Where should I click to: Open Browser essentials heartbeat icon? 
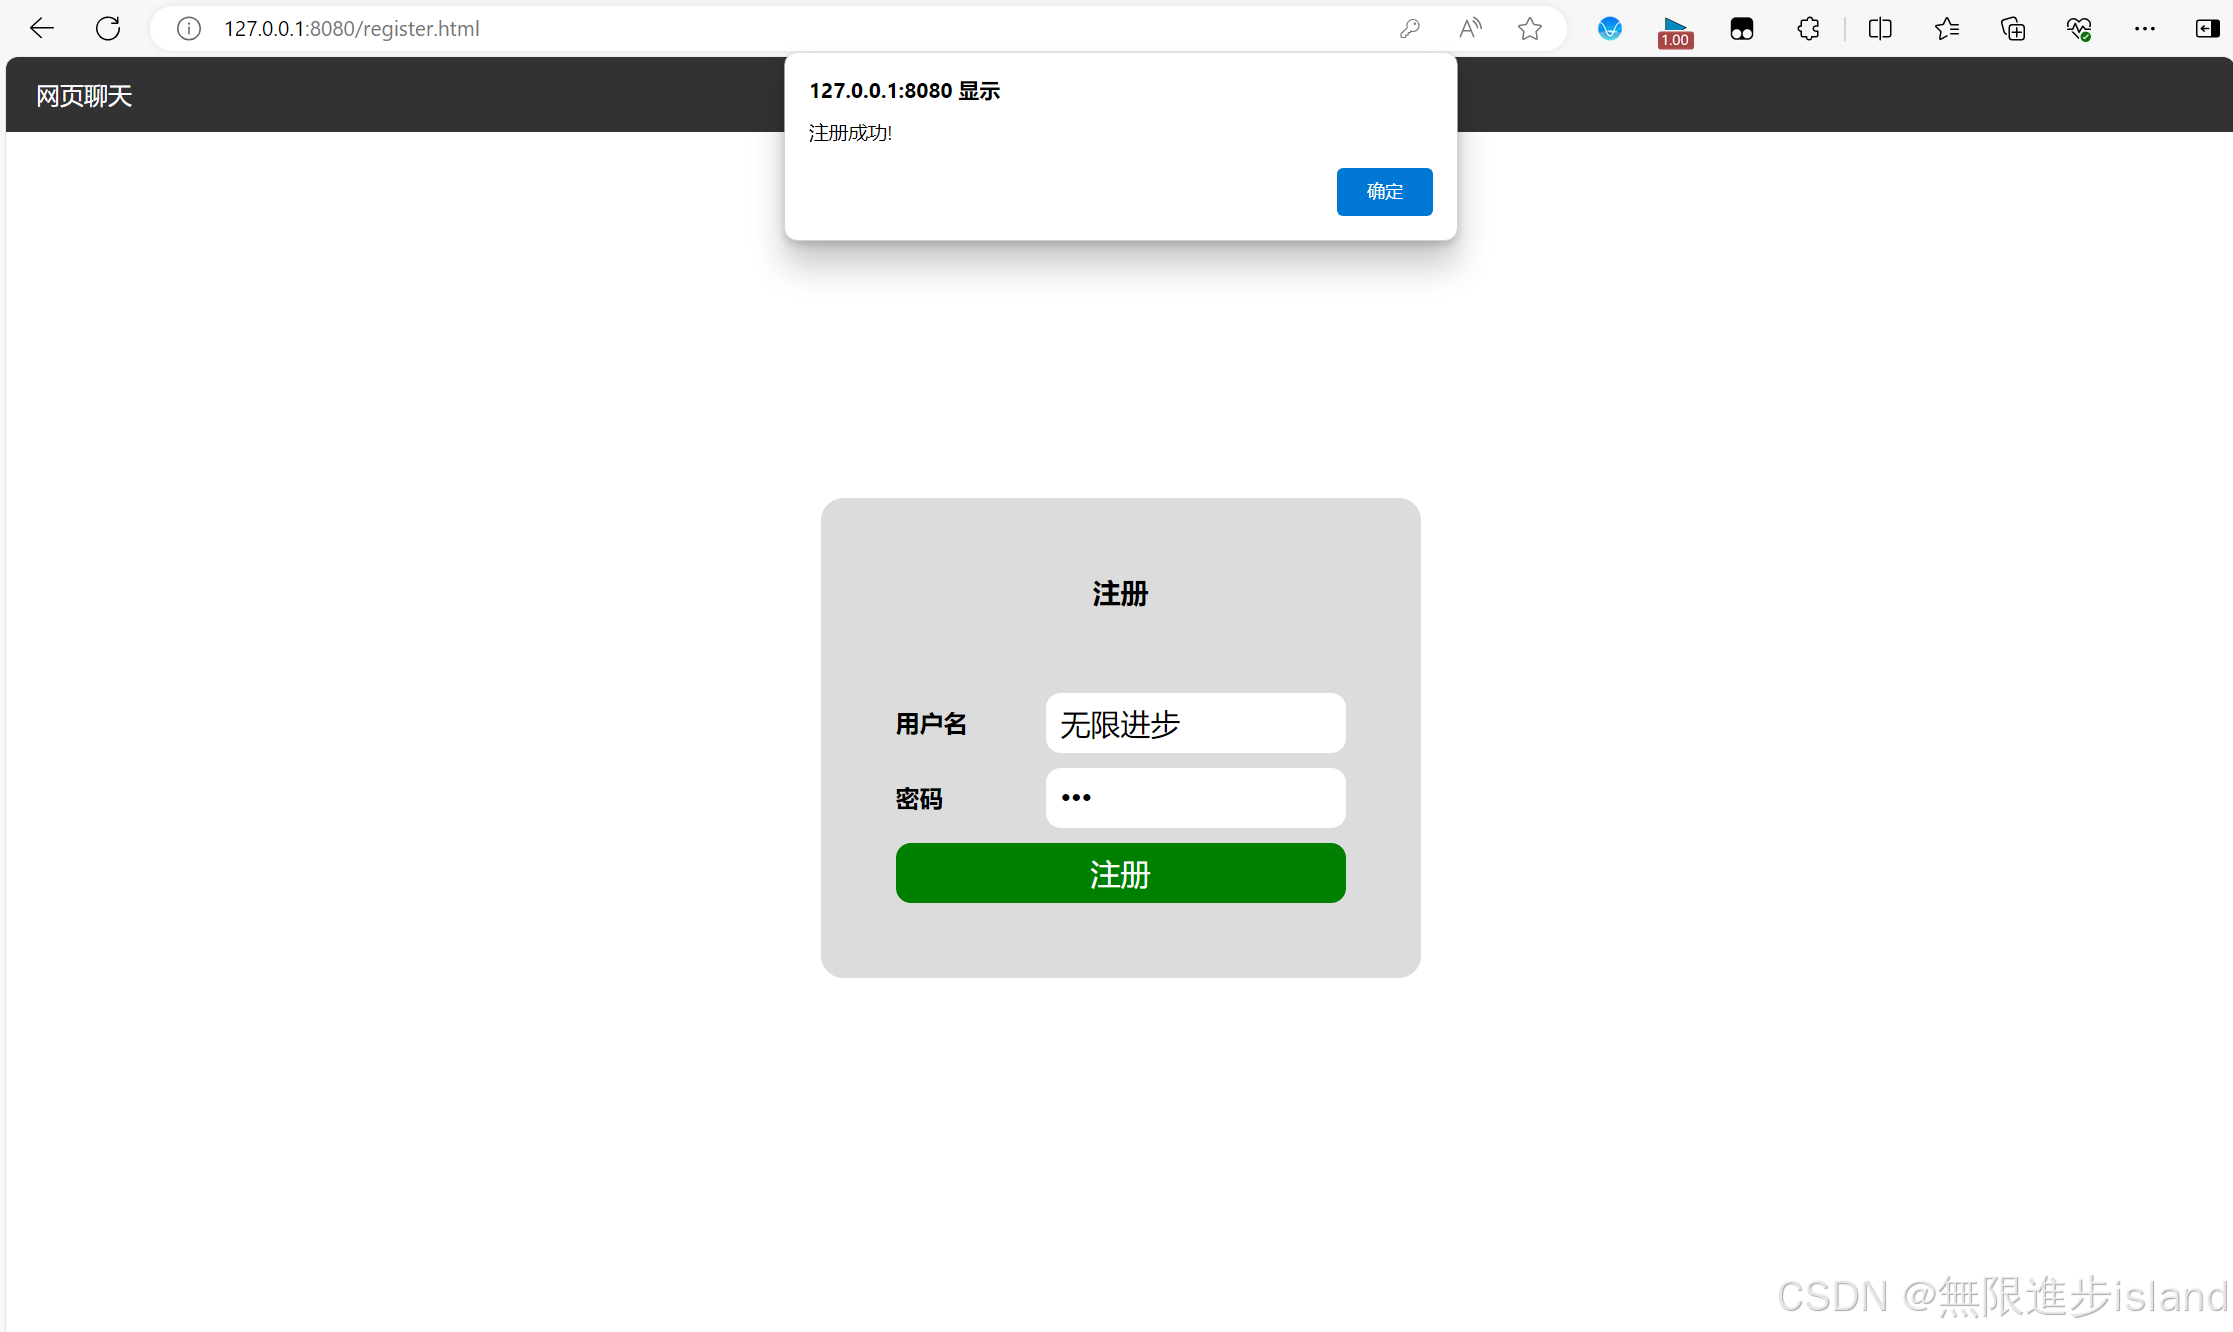[2079, 29]
